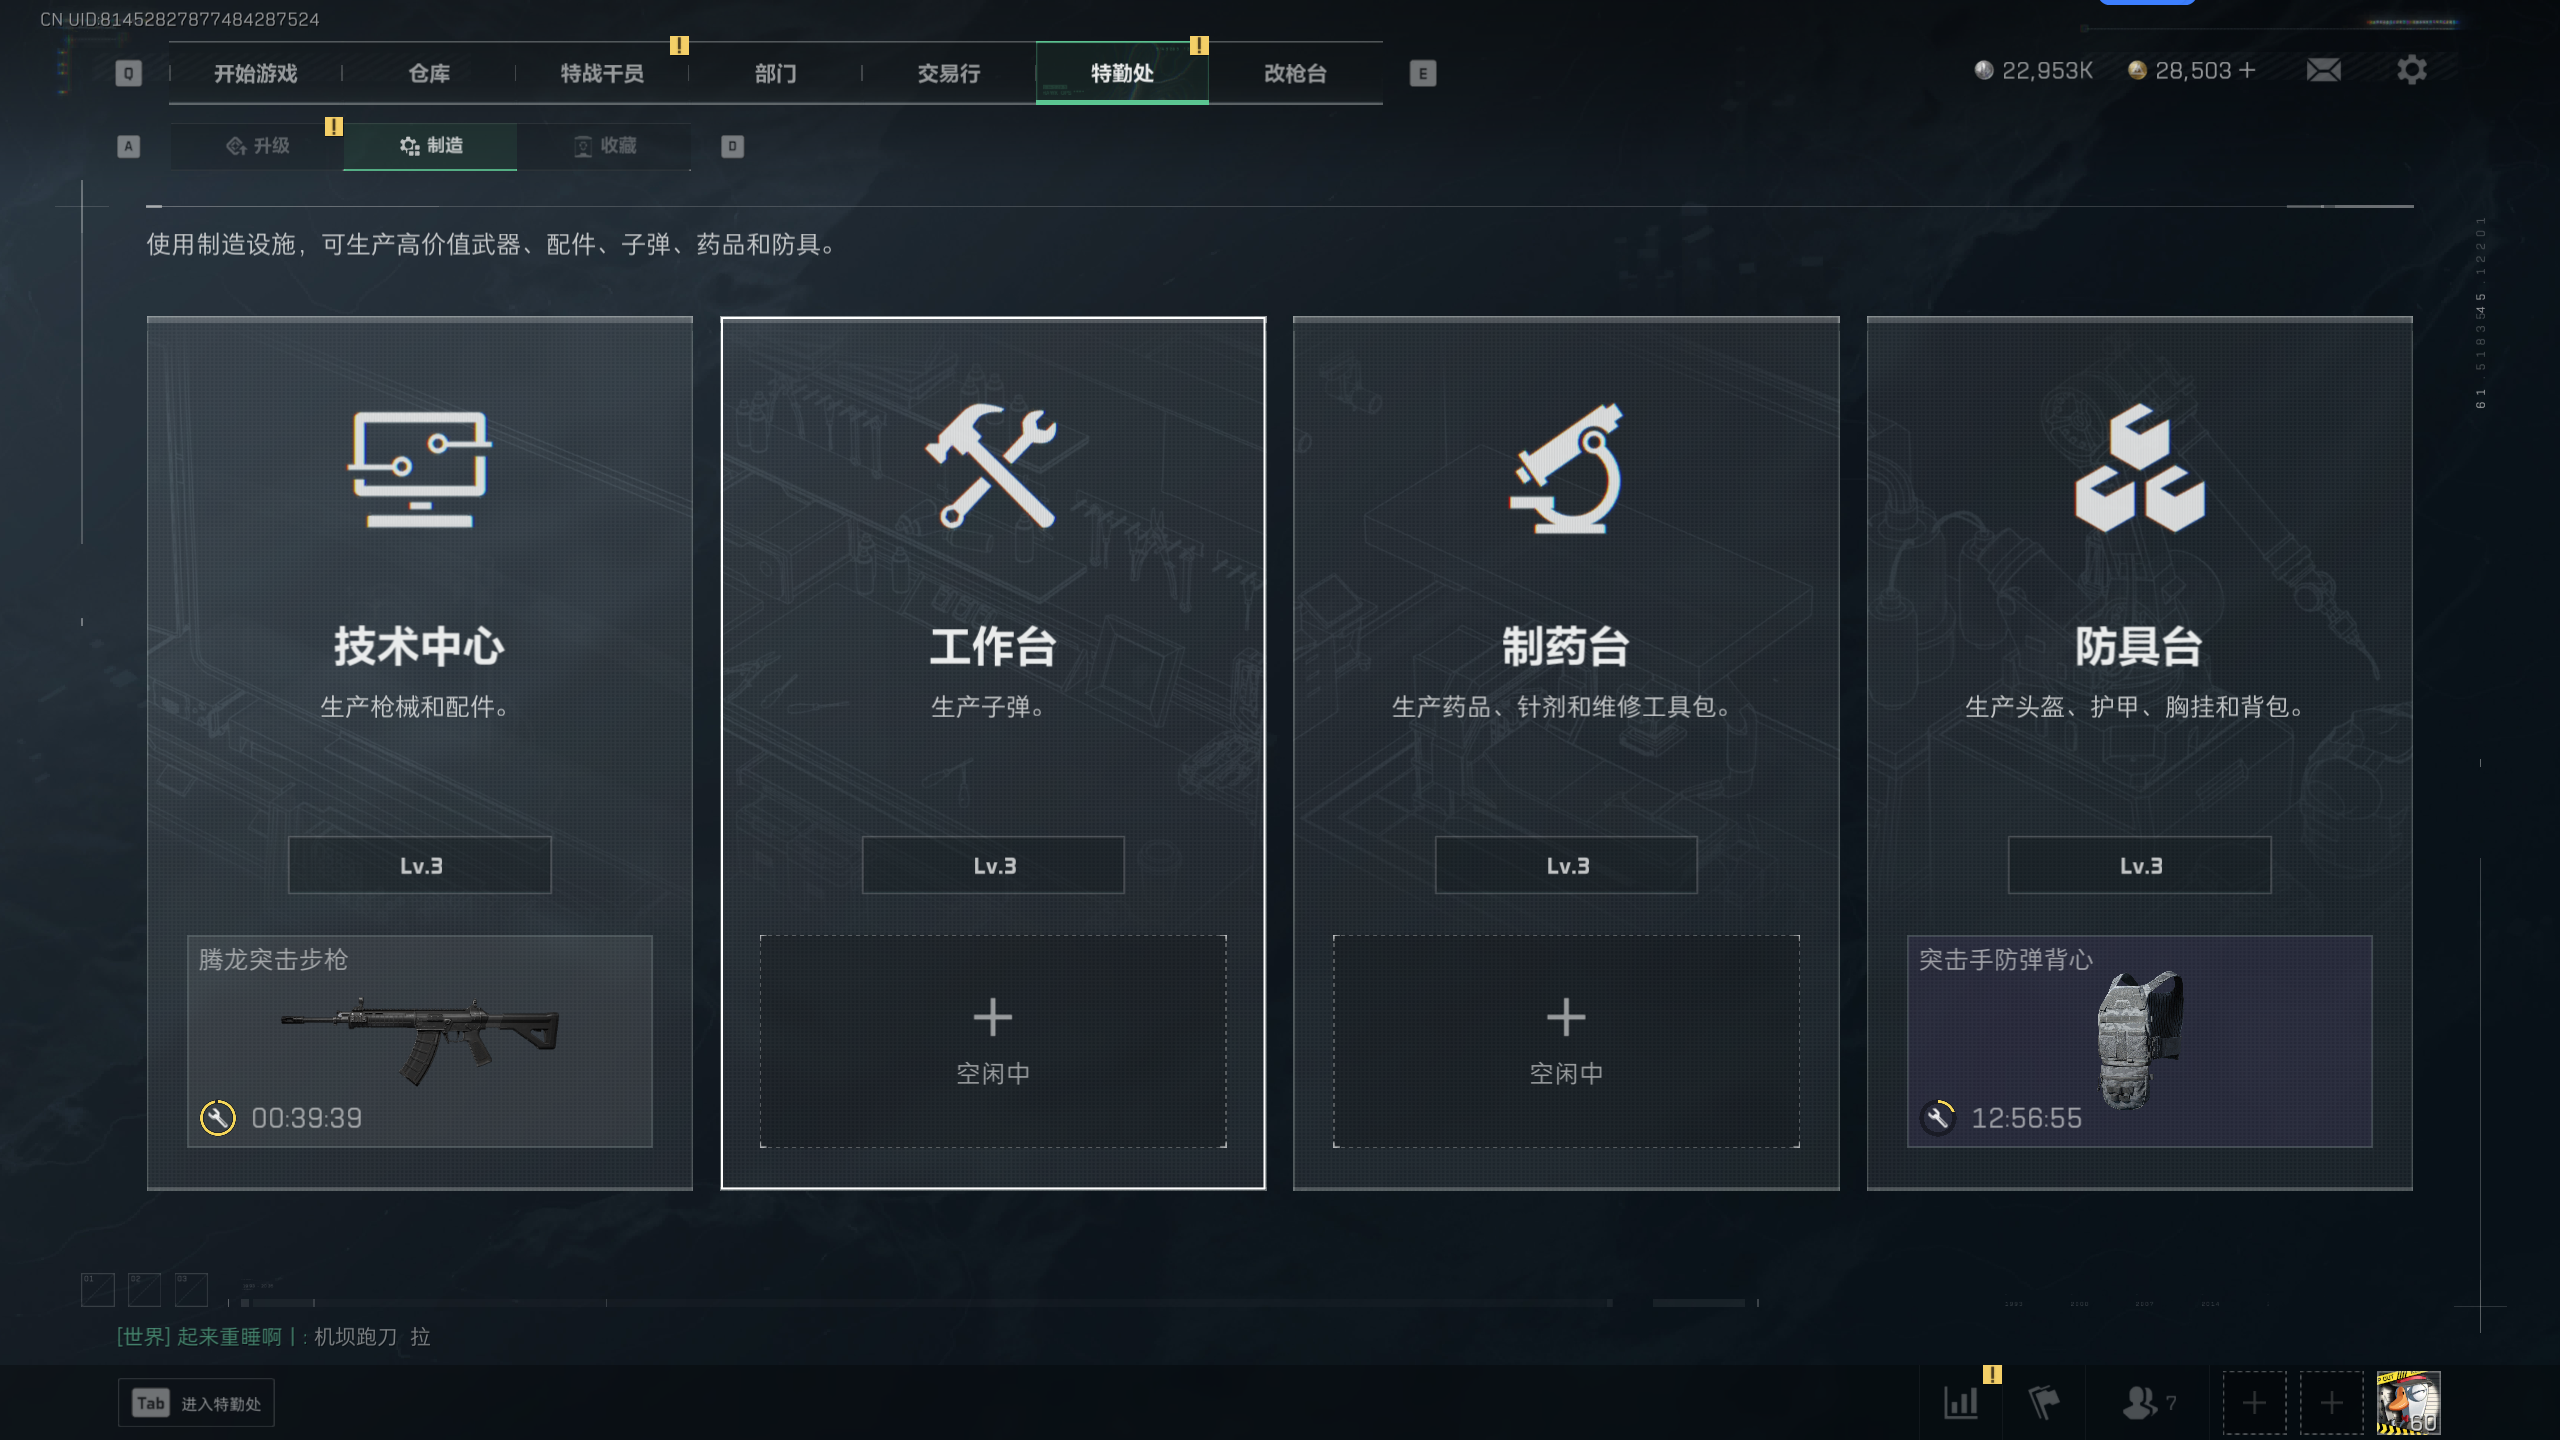Click the player avatar portrait

pos(2408,1402)
